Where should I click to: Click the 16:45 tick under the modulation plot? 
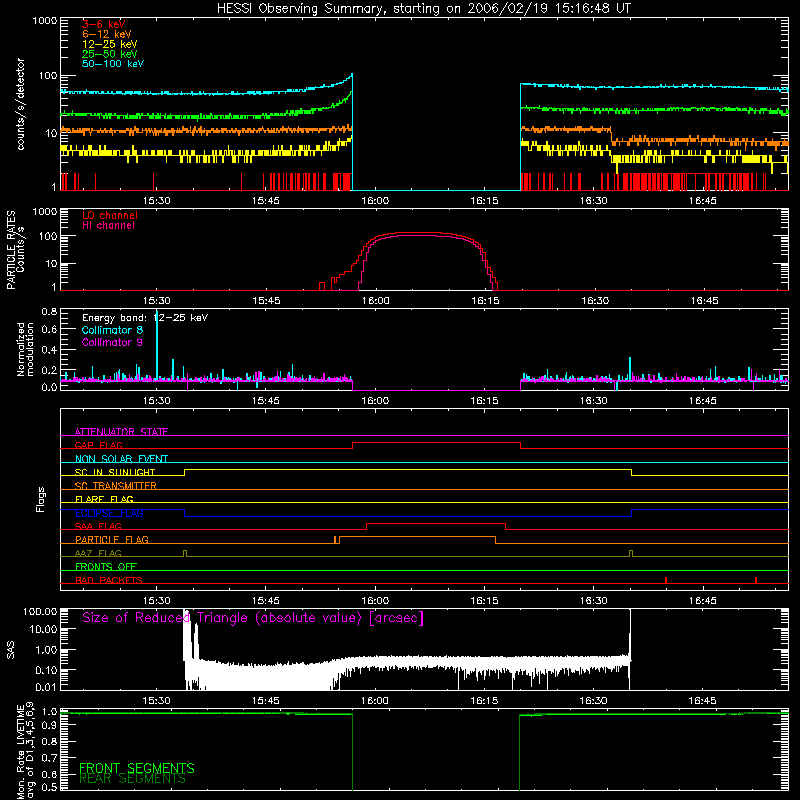tap(703, 401)
